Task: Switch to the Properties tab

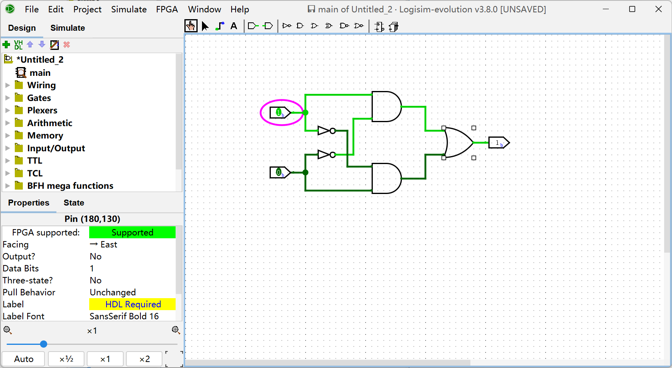Action: click(28, 203)
